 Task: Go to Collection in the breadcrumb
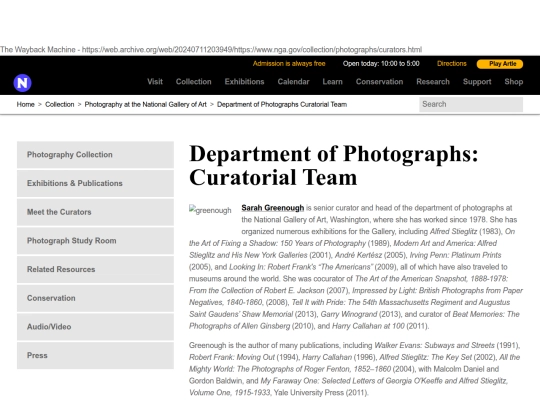tap(60, 104)
